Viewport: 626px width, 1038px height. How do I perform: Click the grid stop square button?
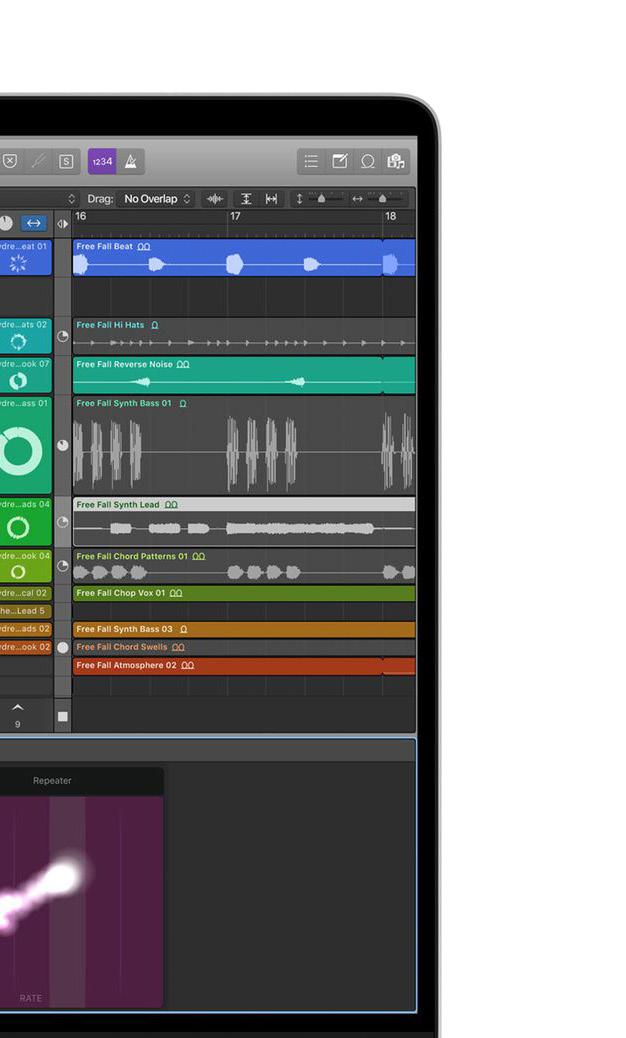(63, 716)
